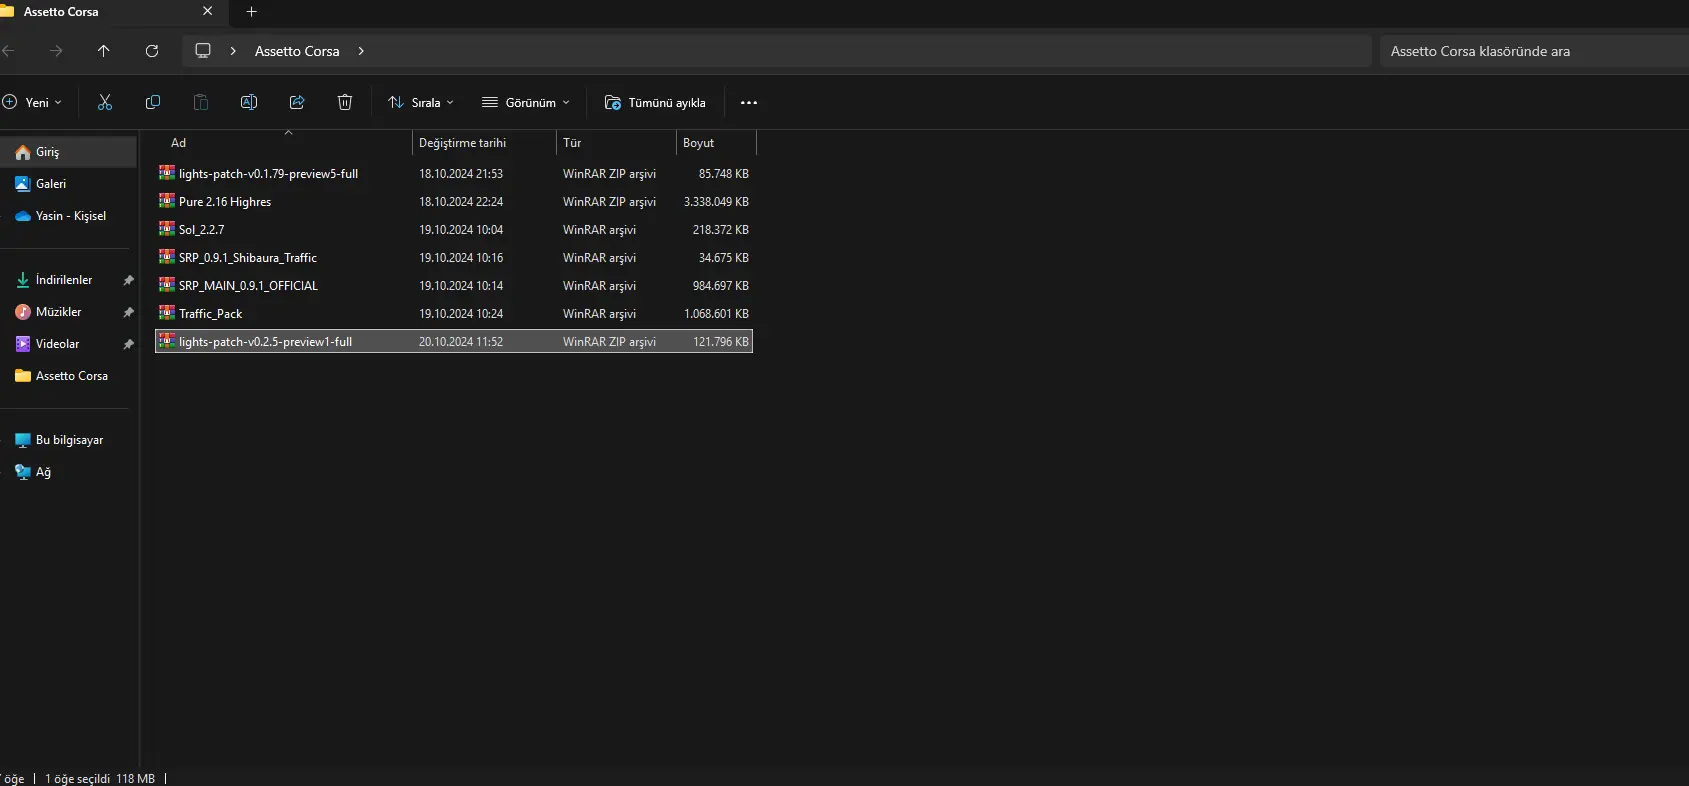
Task: Click the forward navigation arrow
Action: [56, 51]
